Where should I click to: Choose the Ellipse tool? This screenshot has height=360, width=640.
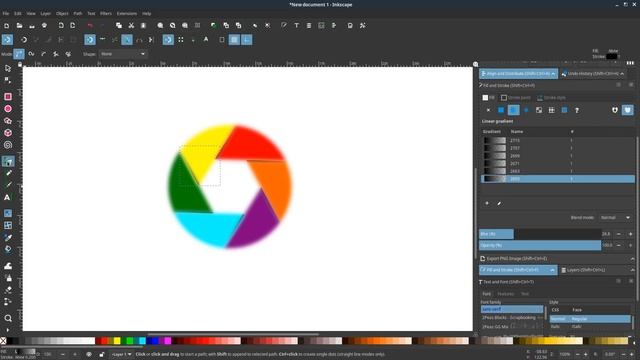click(8, 109)
